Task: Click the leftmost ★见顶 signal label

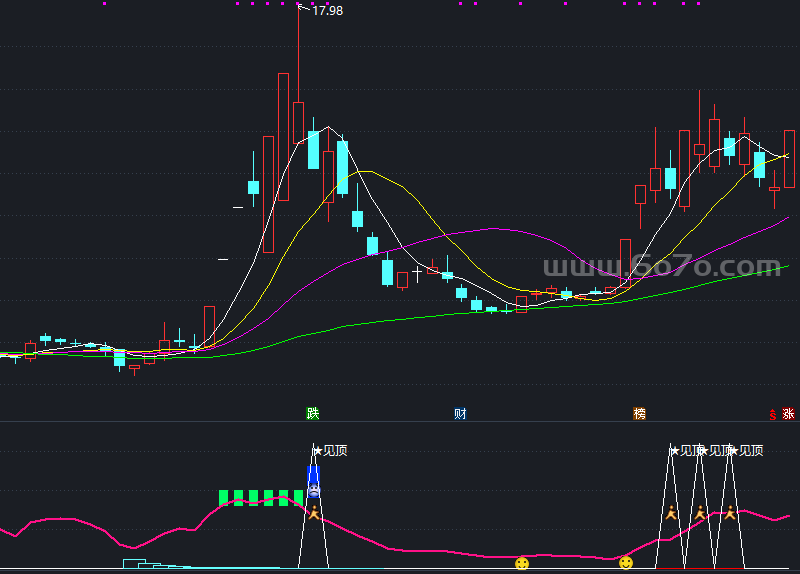Action: tap(330, 450)
